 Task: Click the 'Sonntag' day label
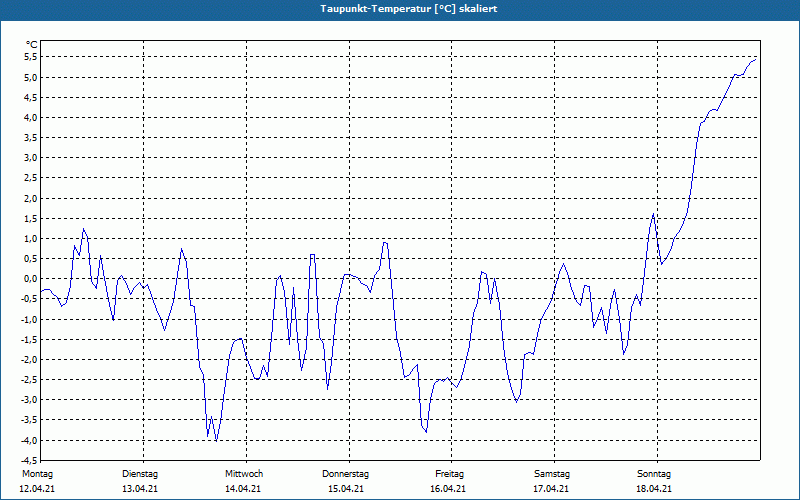point(654,474)
